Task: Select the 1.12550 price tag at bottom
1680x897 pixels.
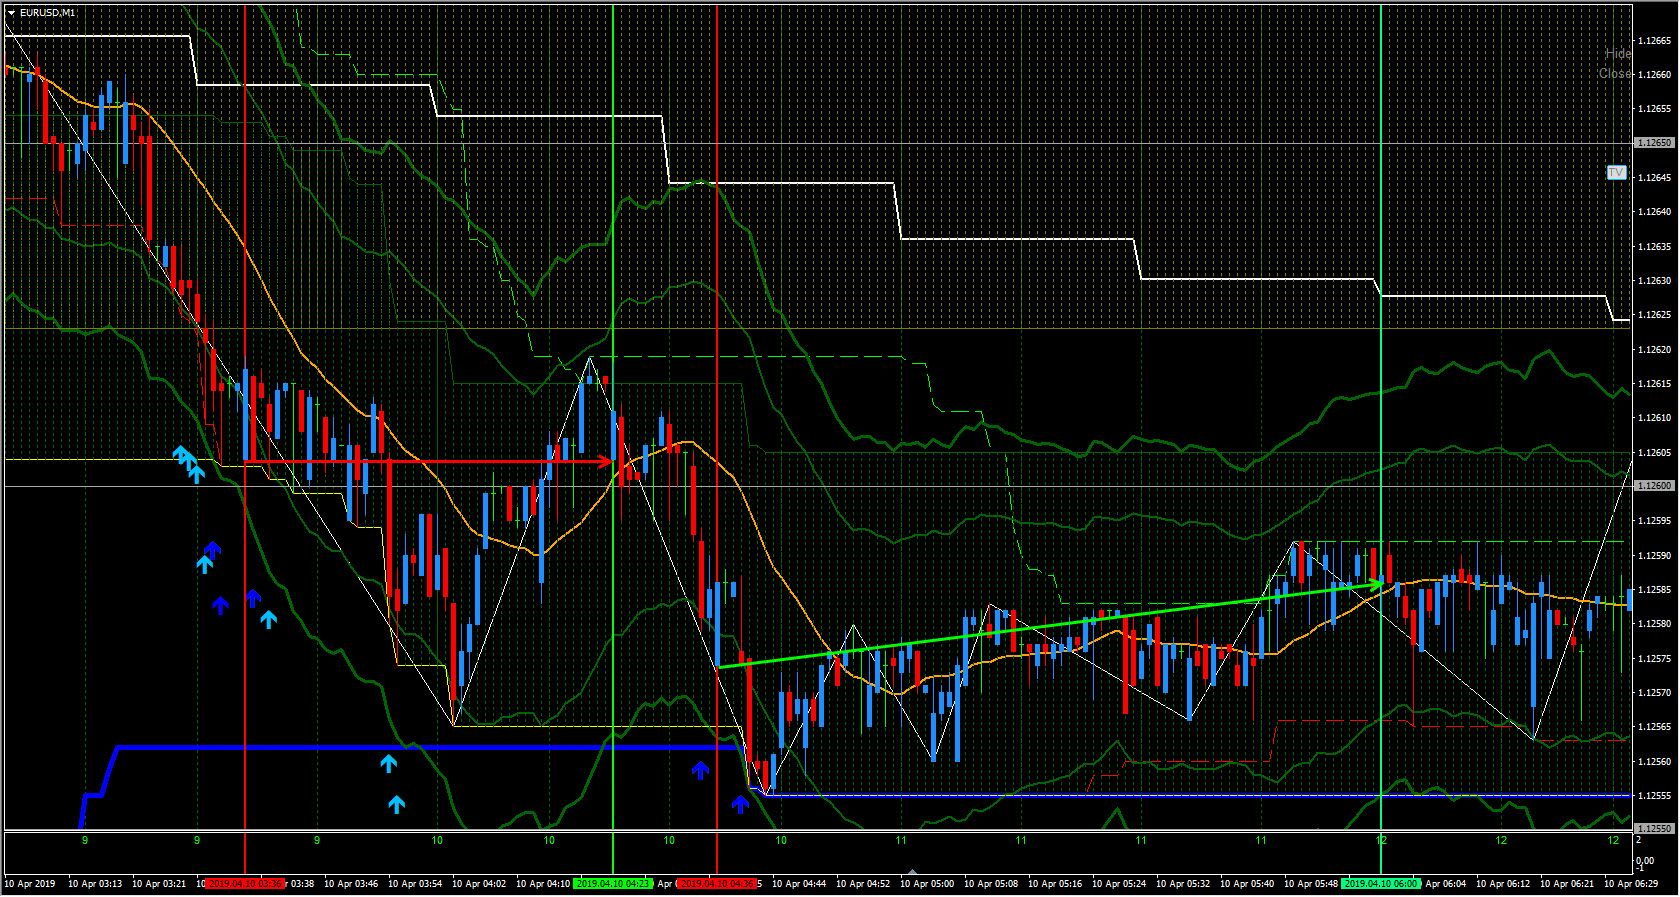Action: click(x=1654, y=829)
